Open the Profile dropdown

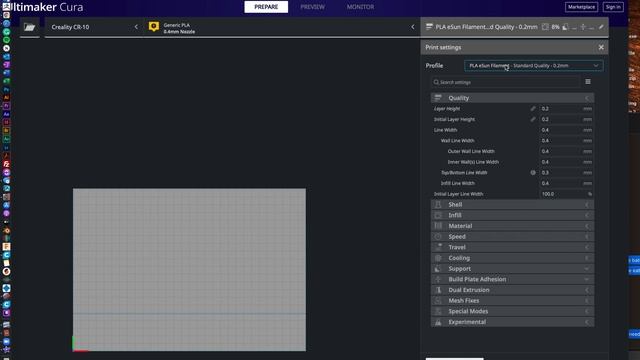(x=533, y=65)
